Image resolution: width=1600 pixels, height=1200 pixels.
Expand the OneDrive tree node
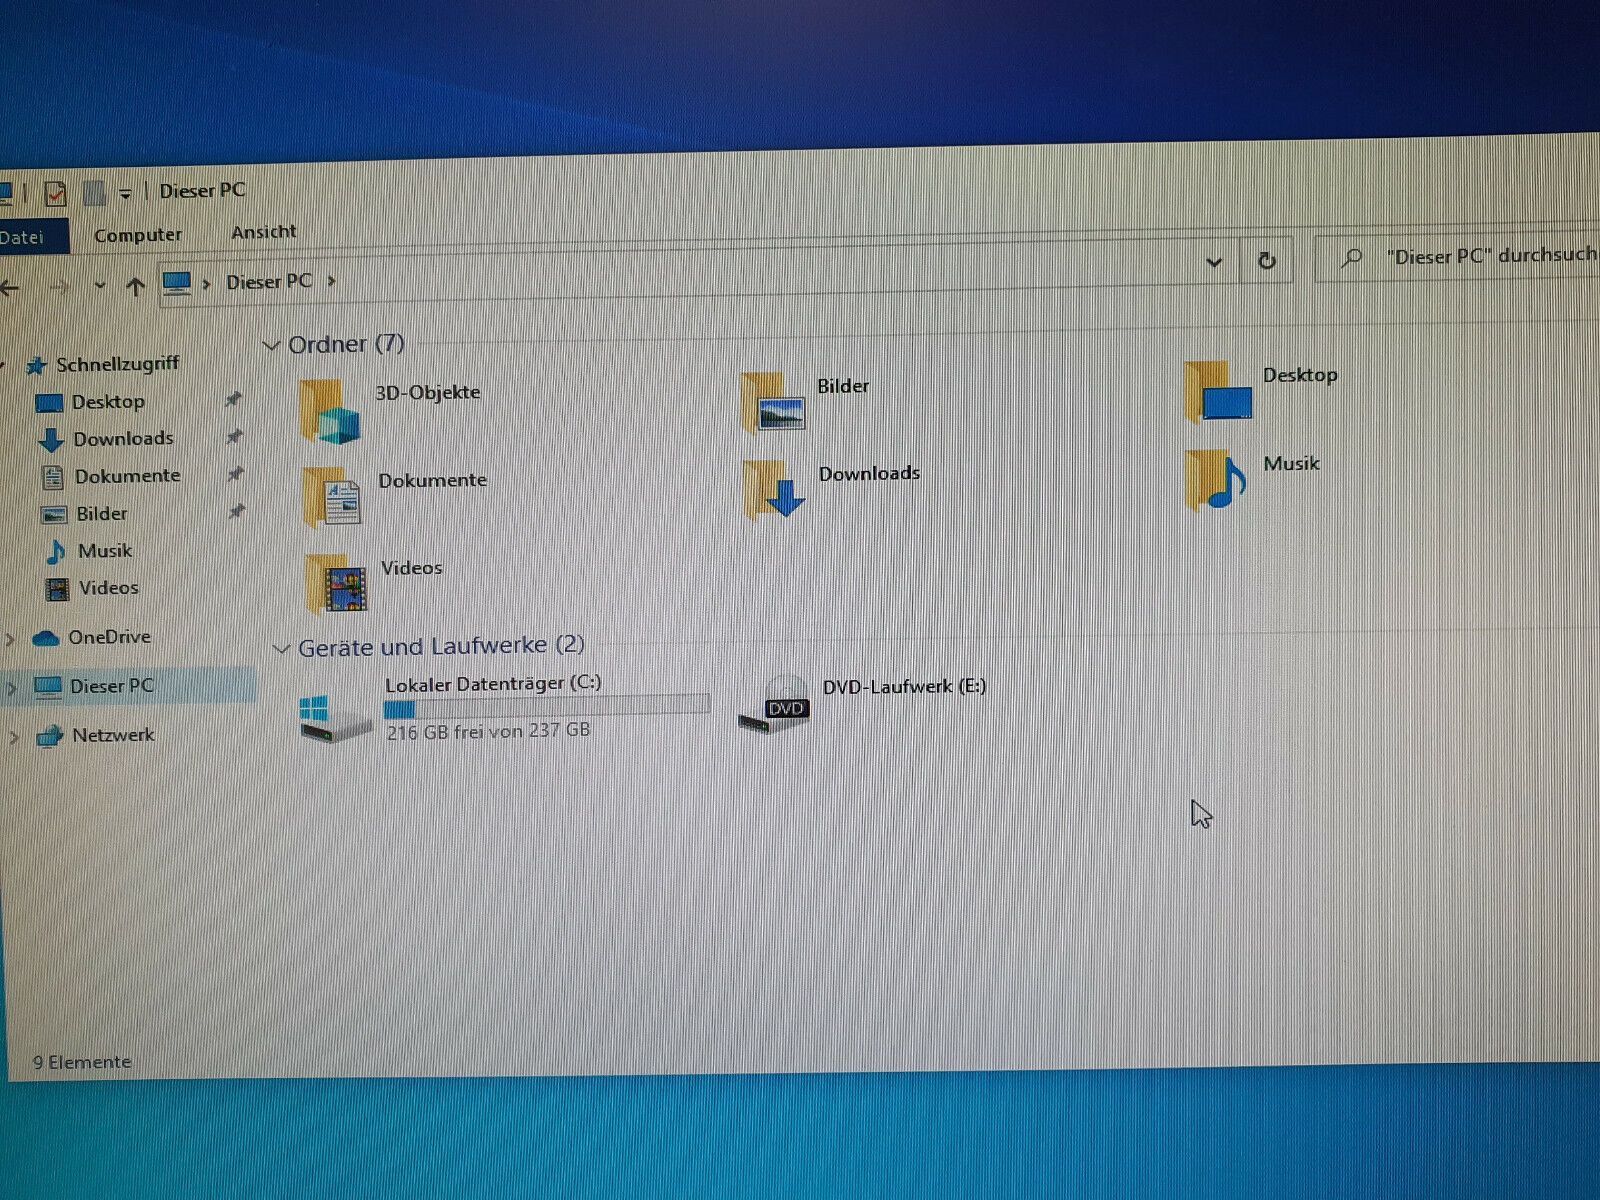pos(11,639)
